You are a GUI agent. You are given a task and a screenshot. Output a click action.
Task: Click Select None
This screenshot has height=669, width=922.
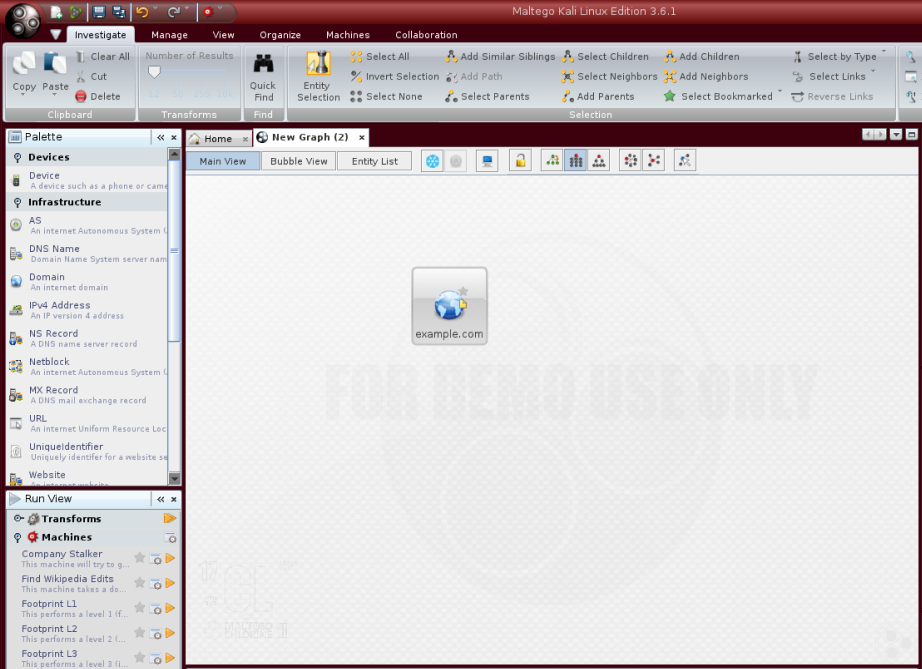386,96
